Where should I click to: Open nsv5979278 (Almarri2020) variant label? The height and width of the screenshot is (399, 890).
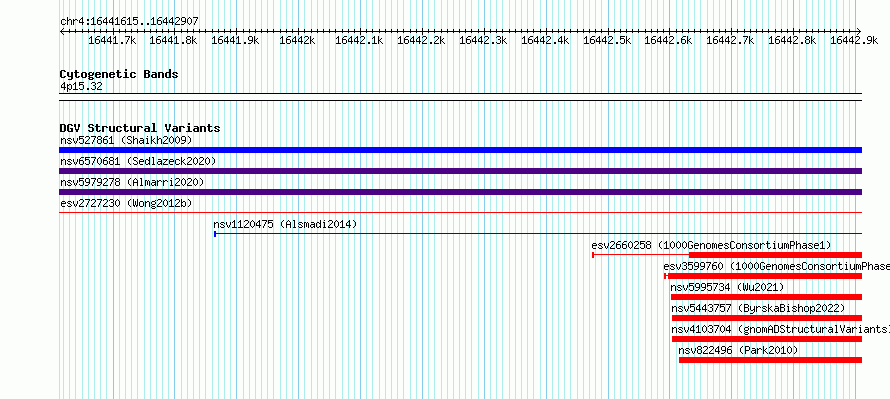(x=132, y=182)
